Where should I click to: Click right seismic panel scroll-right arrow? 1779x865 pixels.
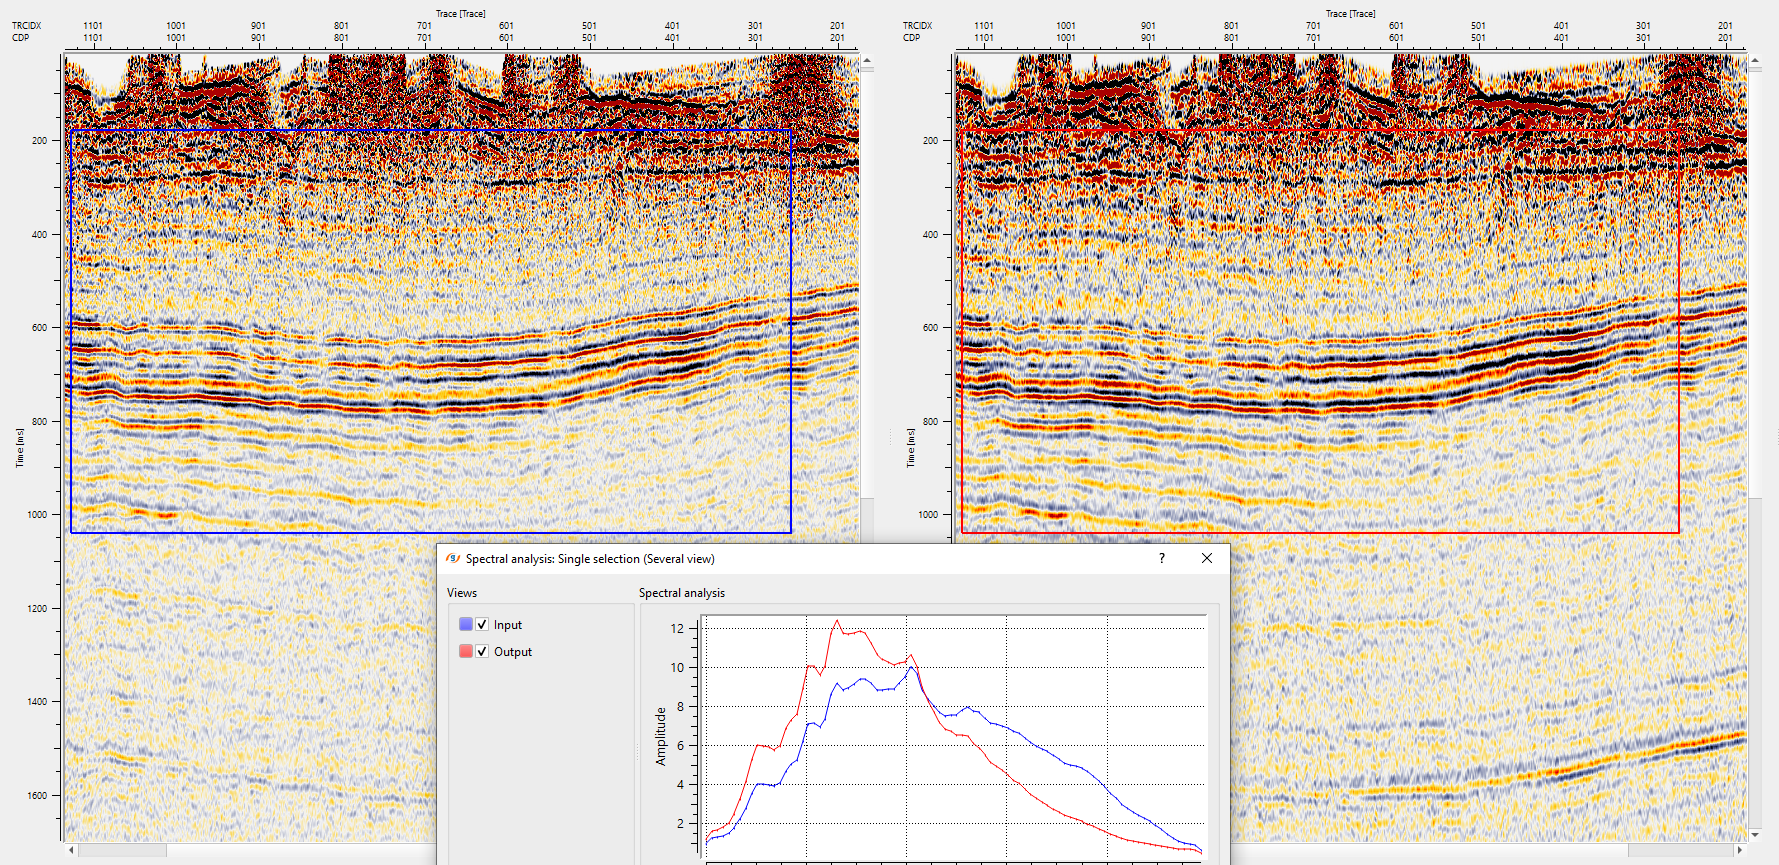(1740, 850)
